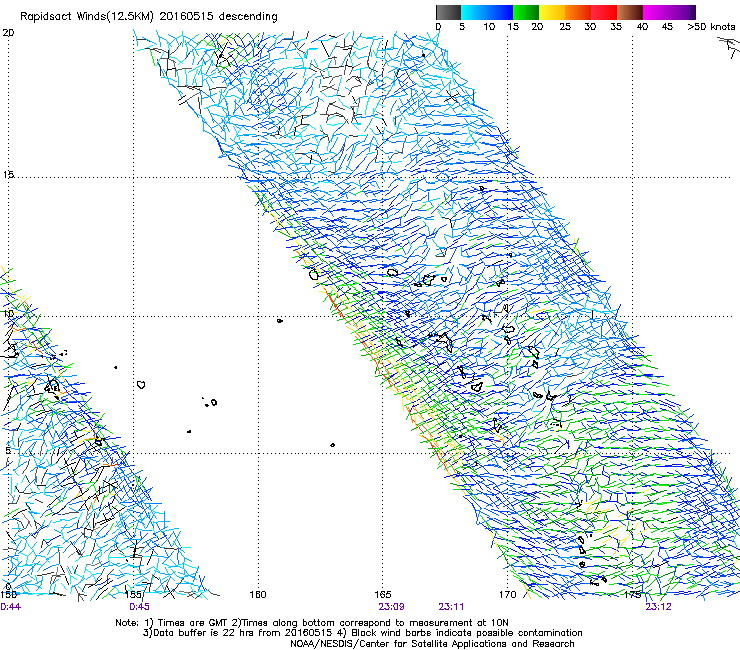Click the 'Times are GMT' note line

[312, 623]
